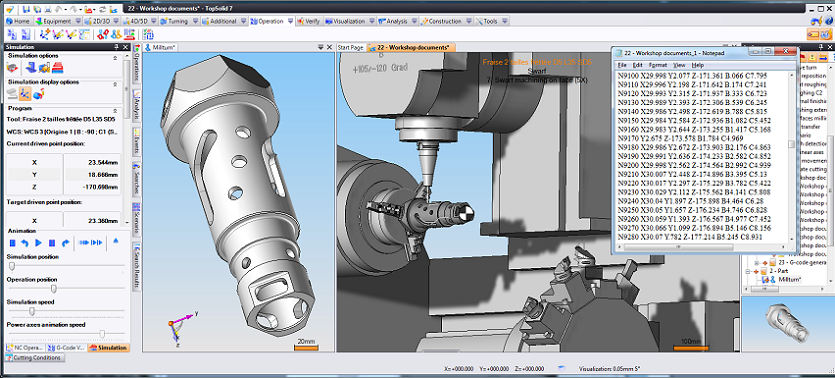Open the 2D/3D tab dropdown arrow
The width and height of the screenshot is (835, 378).
tap(115, 21)
